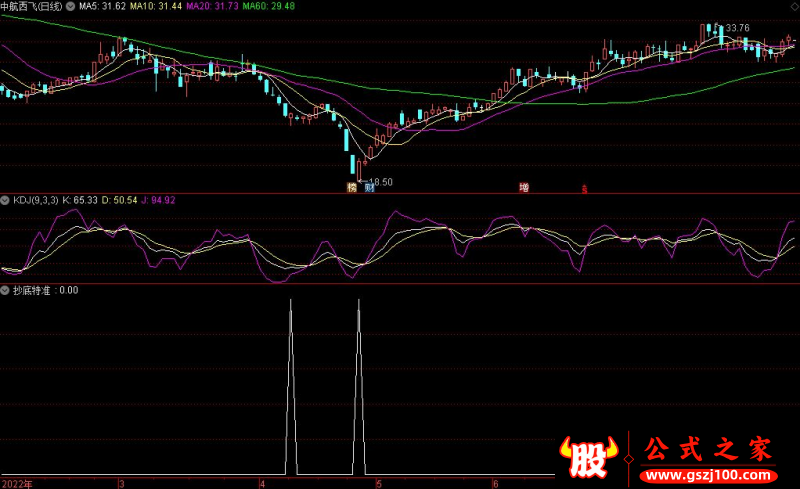800x489 pixels.
Task: Select the MA20: 31.73 average label
Action: coord(212,6)
